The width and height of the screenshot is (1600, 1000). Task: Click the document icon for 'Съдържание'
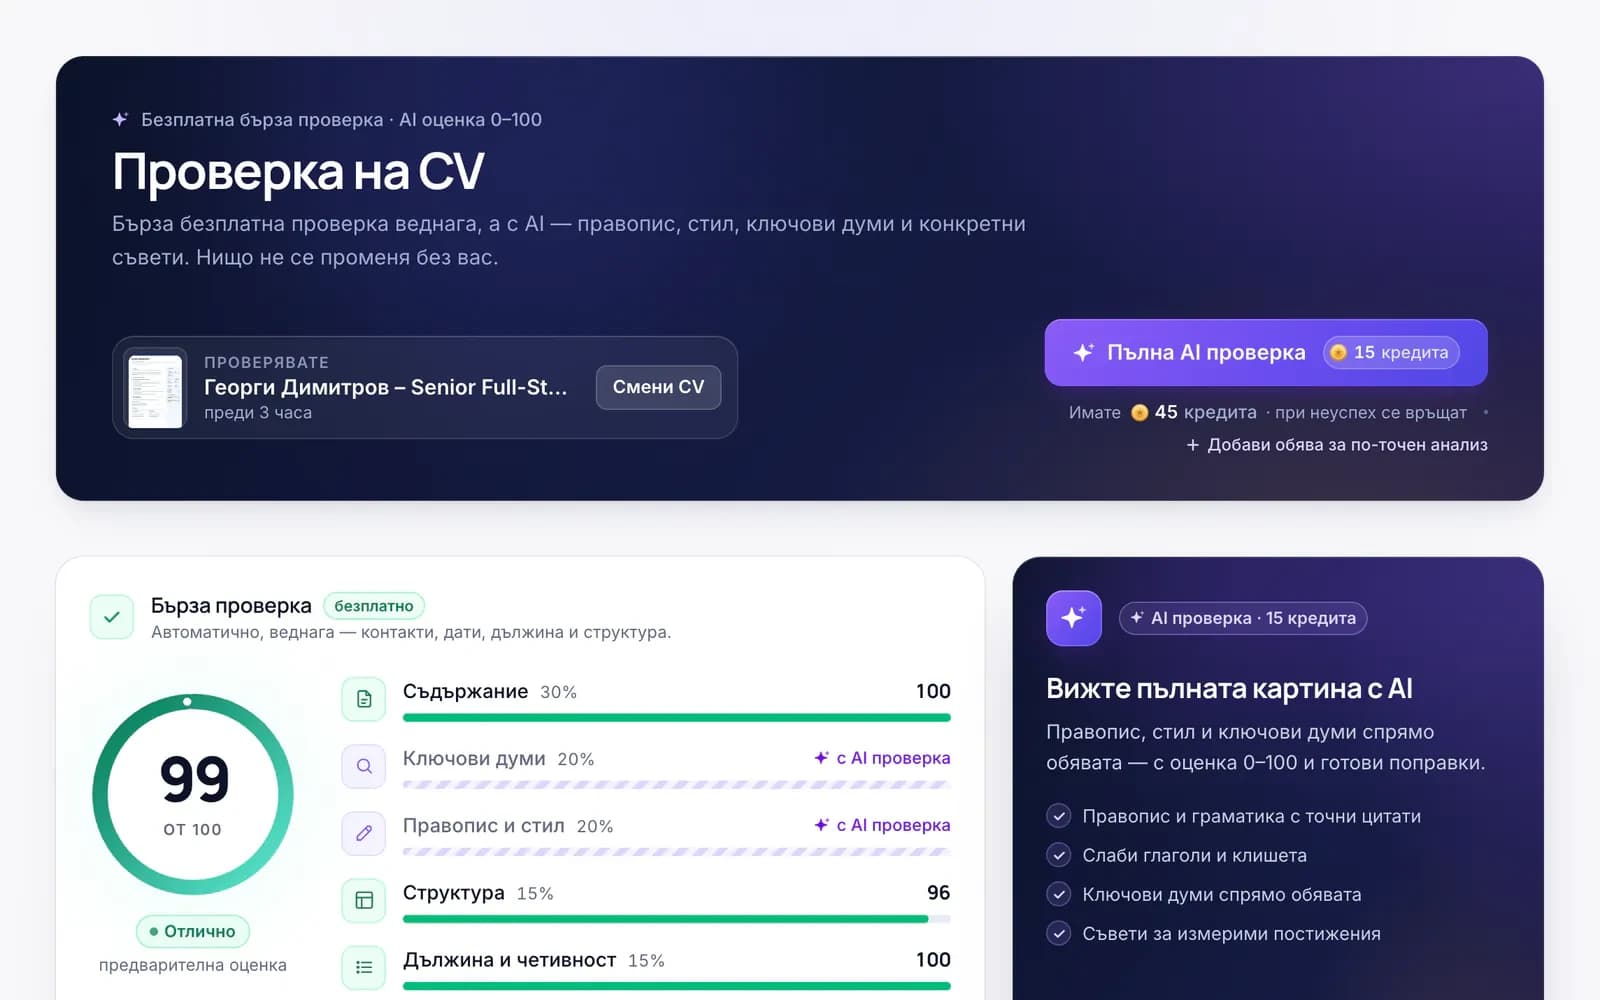click(364, 699)
